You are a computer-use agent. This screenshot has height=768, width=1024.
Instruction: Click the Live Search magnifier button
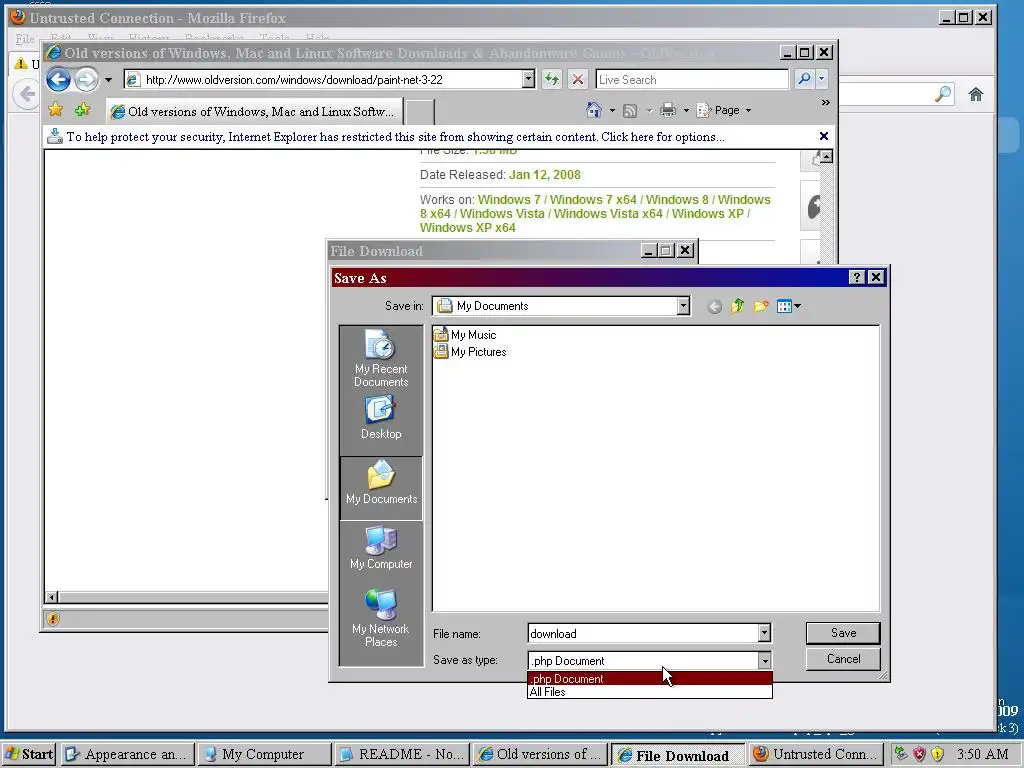pyautogui.click(x=804, y=79)
